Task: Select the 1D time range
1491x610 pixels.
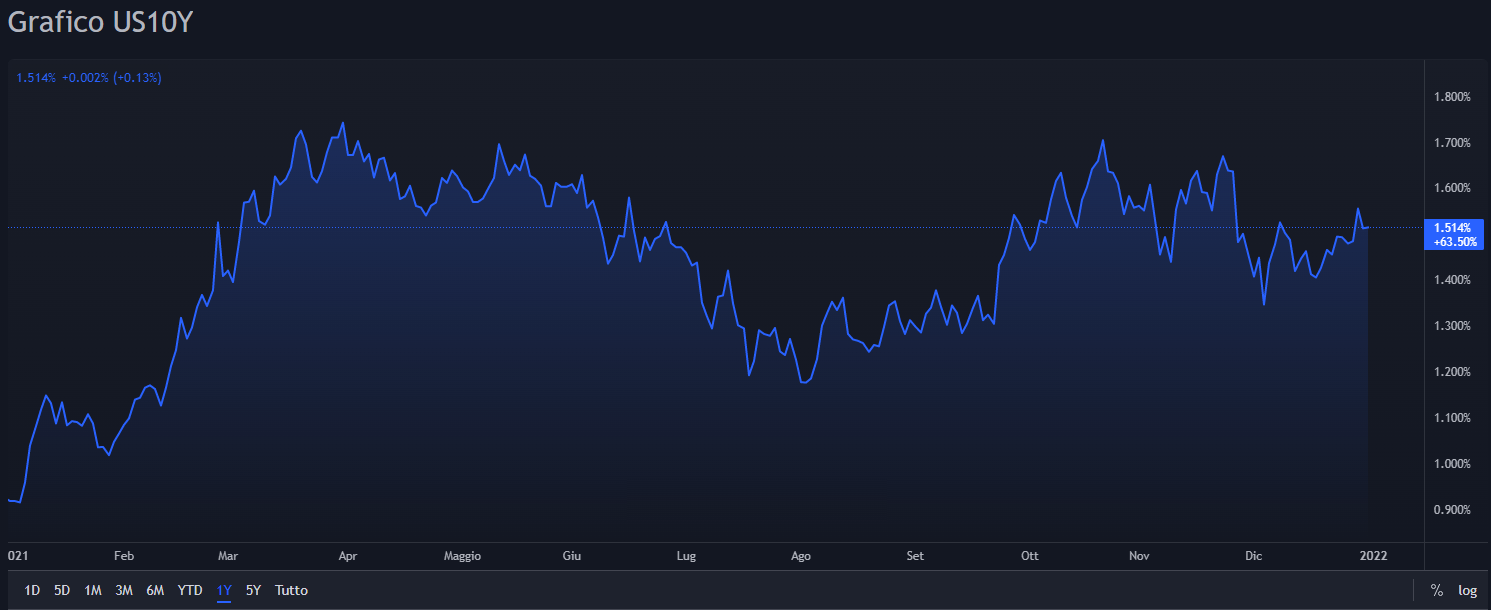Action: [32, 590]
